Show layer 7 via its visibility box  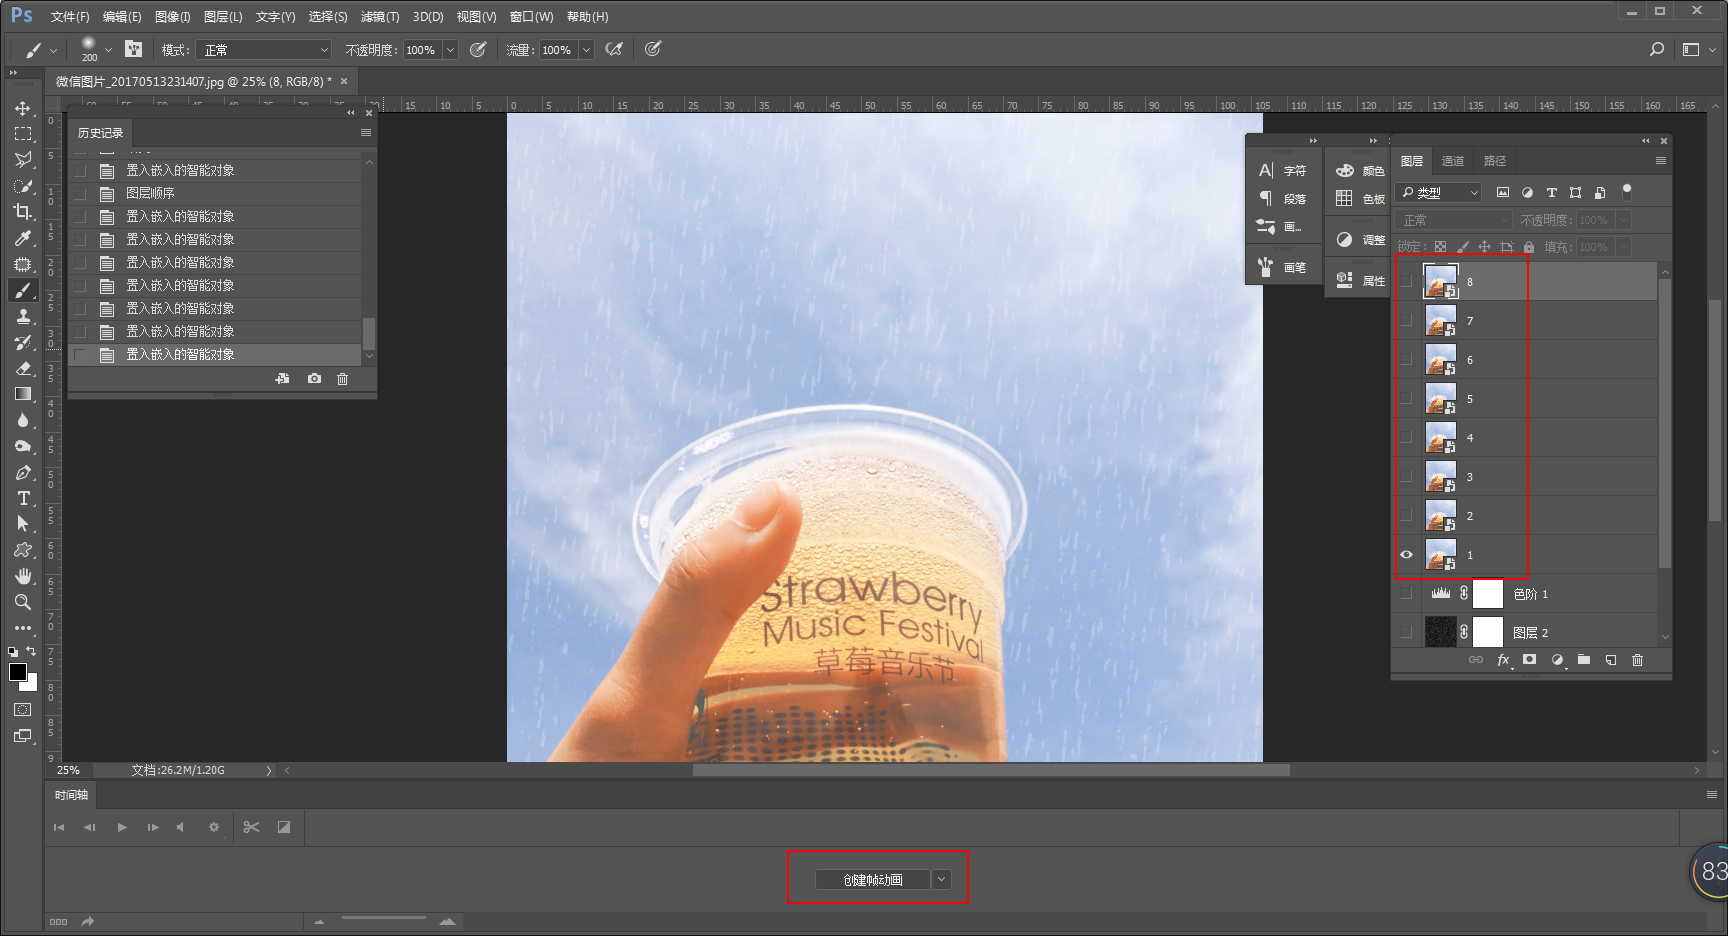(x=1407, y=321)
